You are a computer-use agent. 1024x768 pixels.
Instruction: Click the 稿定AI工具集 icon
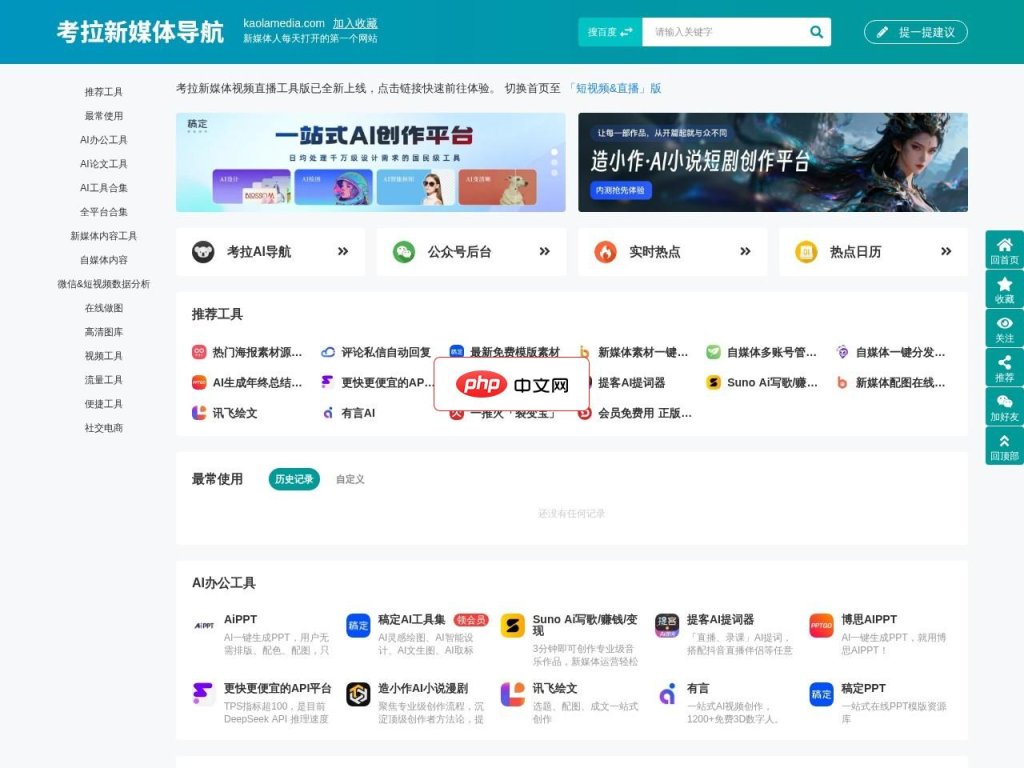358,625
